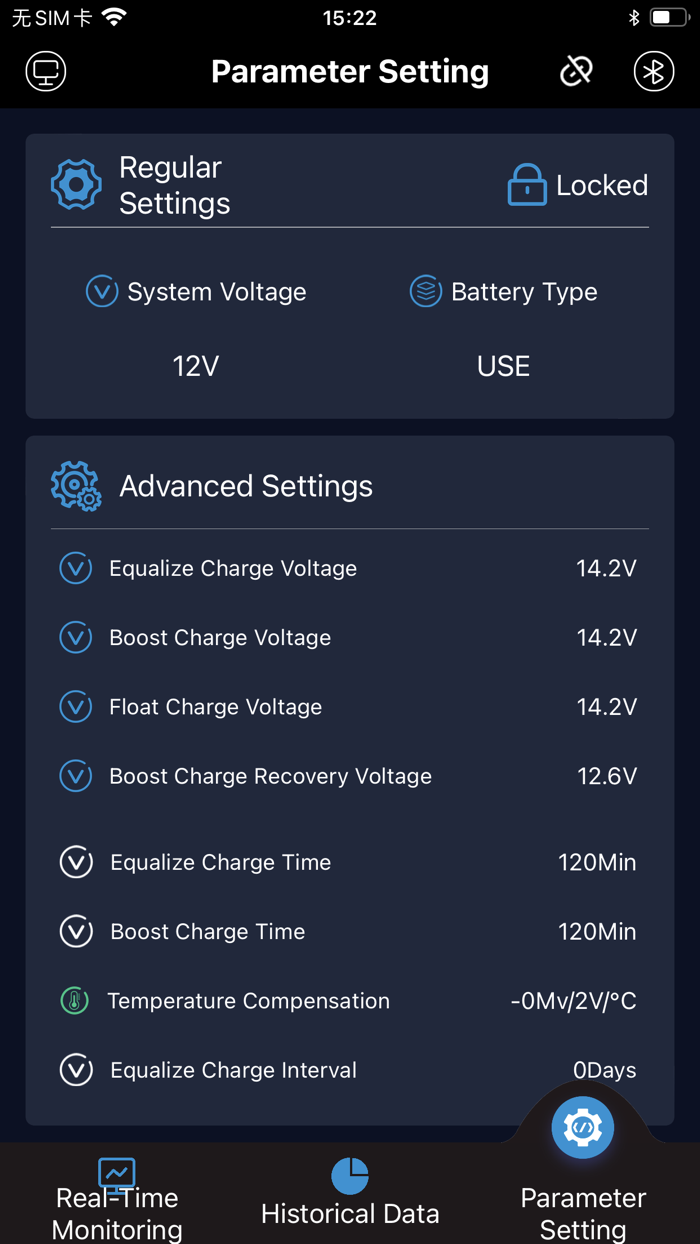700x1244 pixels.
Task: Edit the Float Charge Voltage 14.2V value
Action: (x=607, y=706)
